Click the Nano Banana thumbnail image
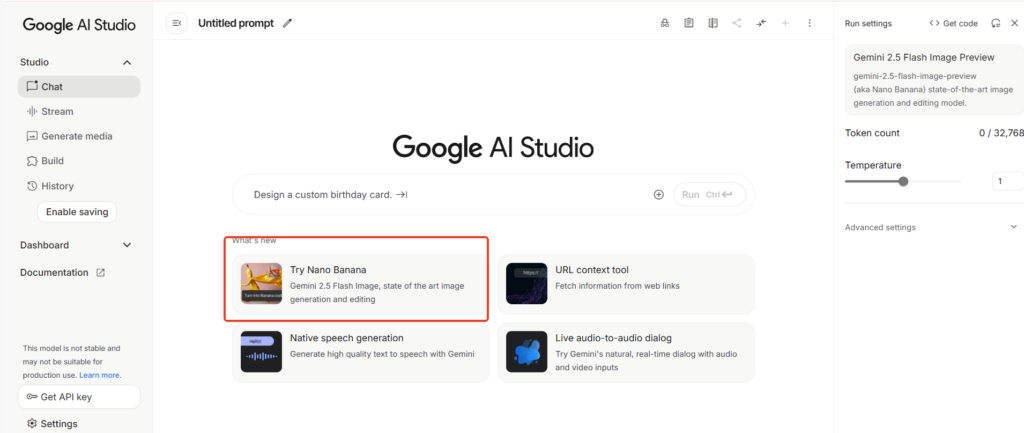The height and width of the screenshot is (433, 1024). coord(261,283)
